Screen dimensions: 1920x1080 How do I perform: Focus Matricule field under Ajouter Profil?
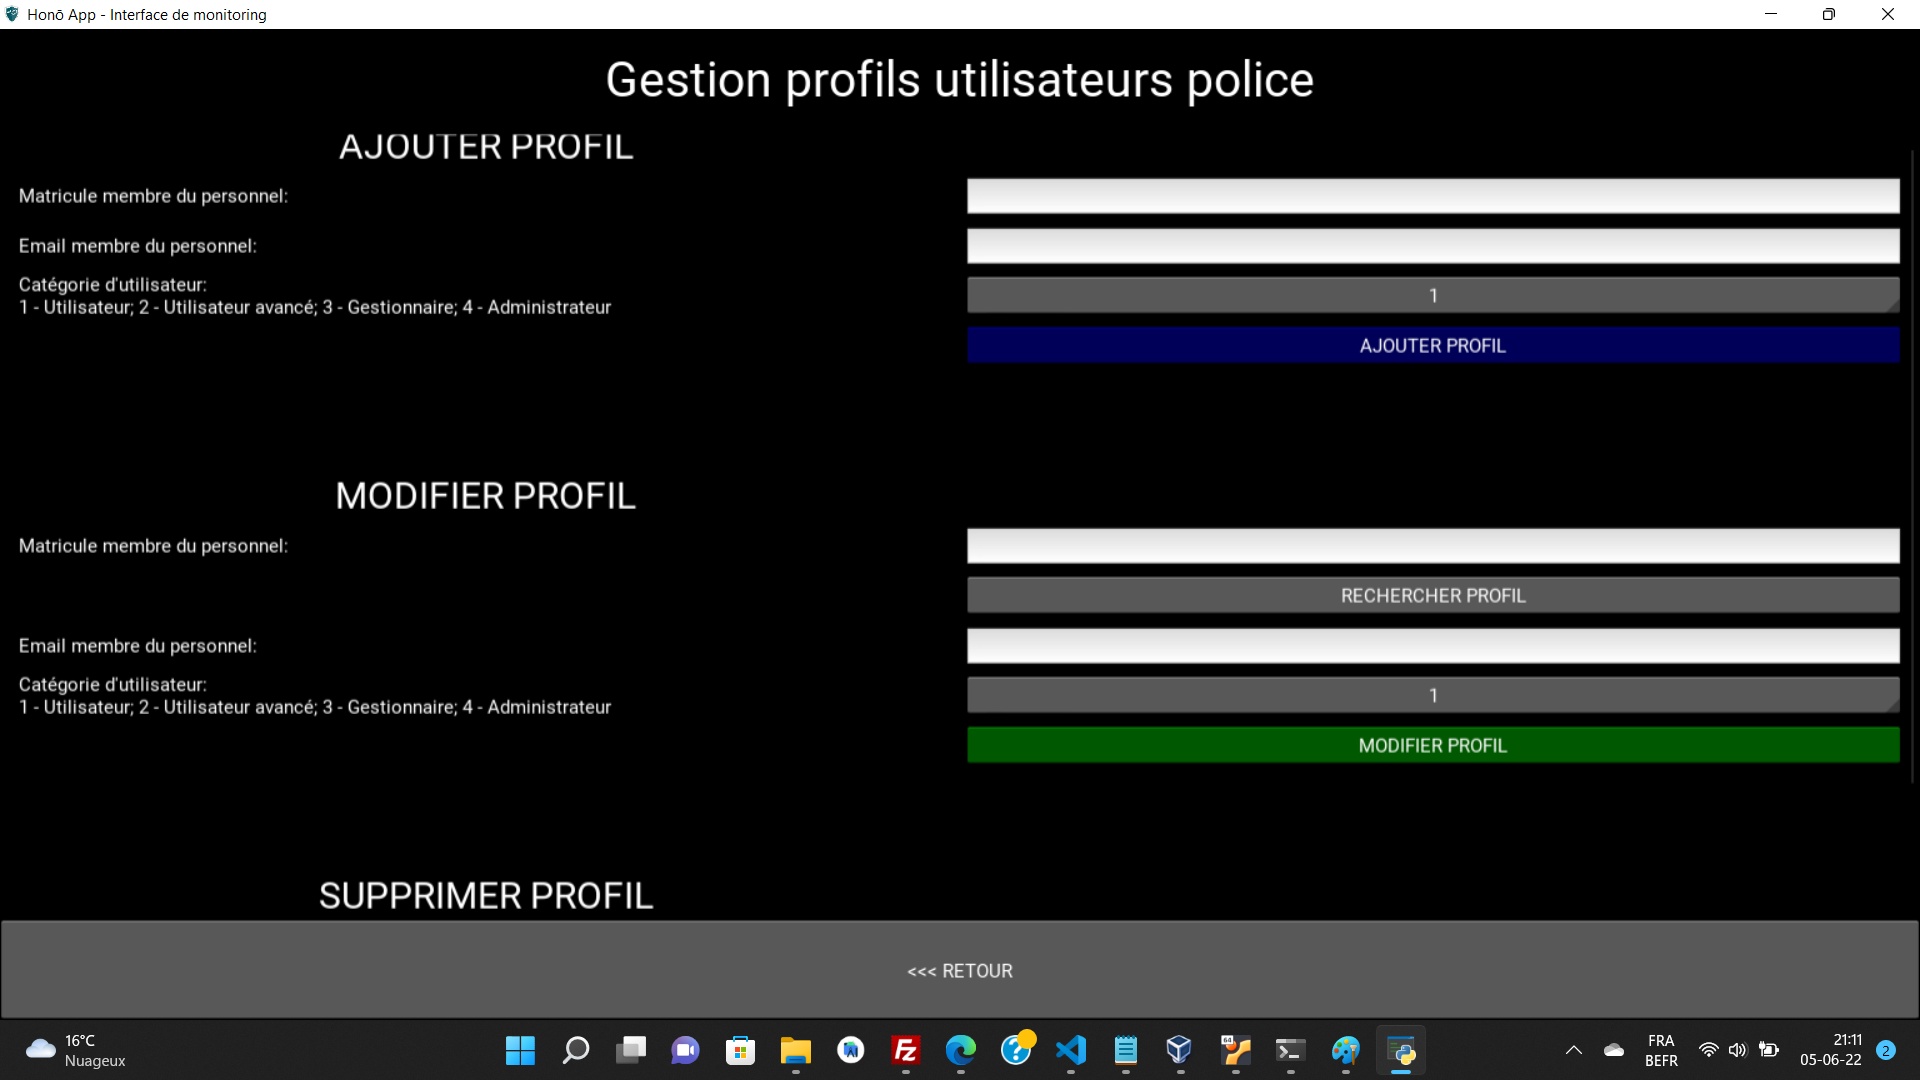tap(1432, 196)
